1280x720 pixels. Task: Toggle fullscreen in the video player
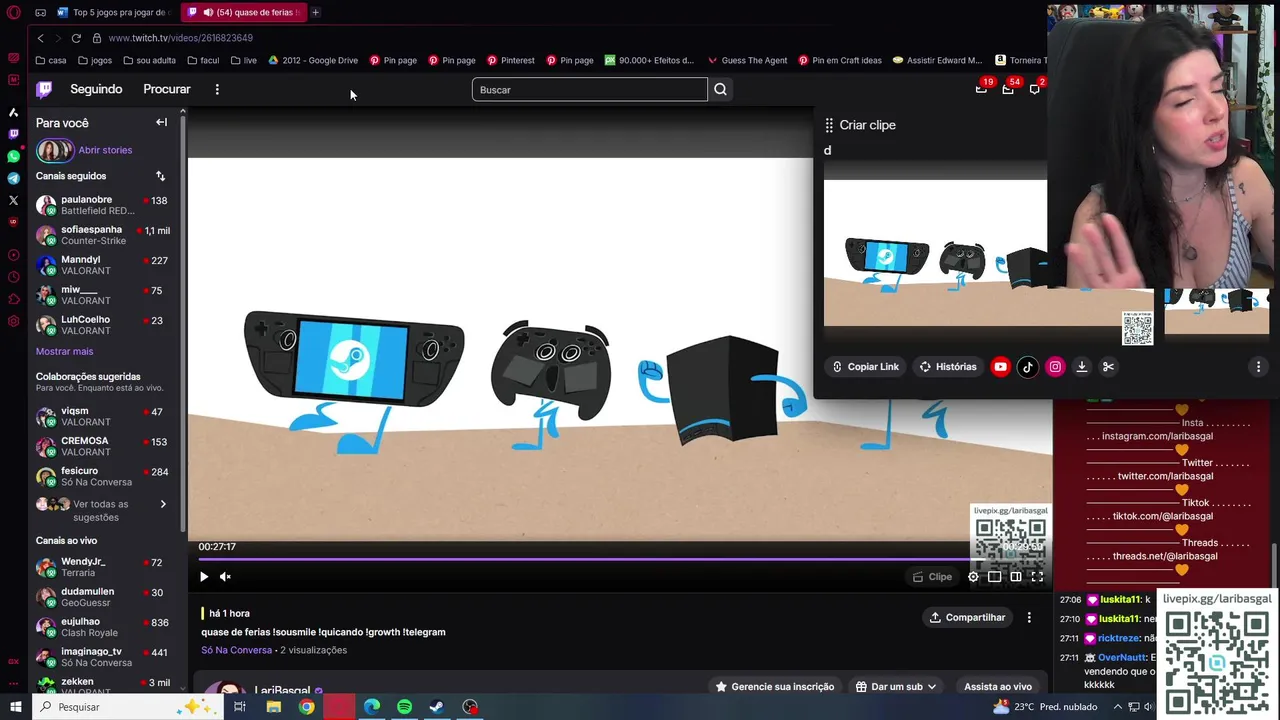[x=1037, y=576]
